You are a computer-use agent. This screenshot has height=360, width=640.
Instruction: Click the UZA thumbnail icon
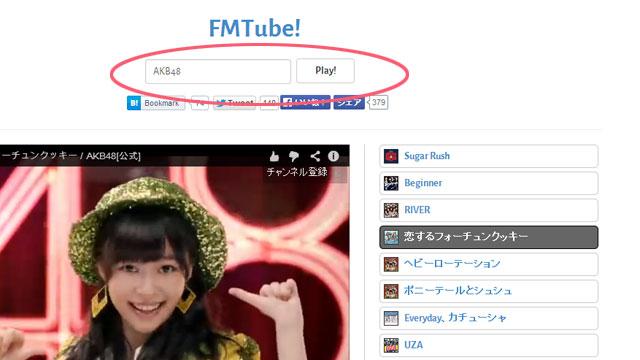point(391,345)
